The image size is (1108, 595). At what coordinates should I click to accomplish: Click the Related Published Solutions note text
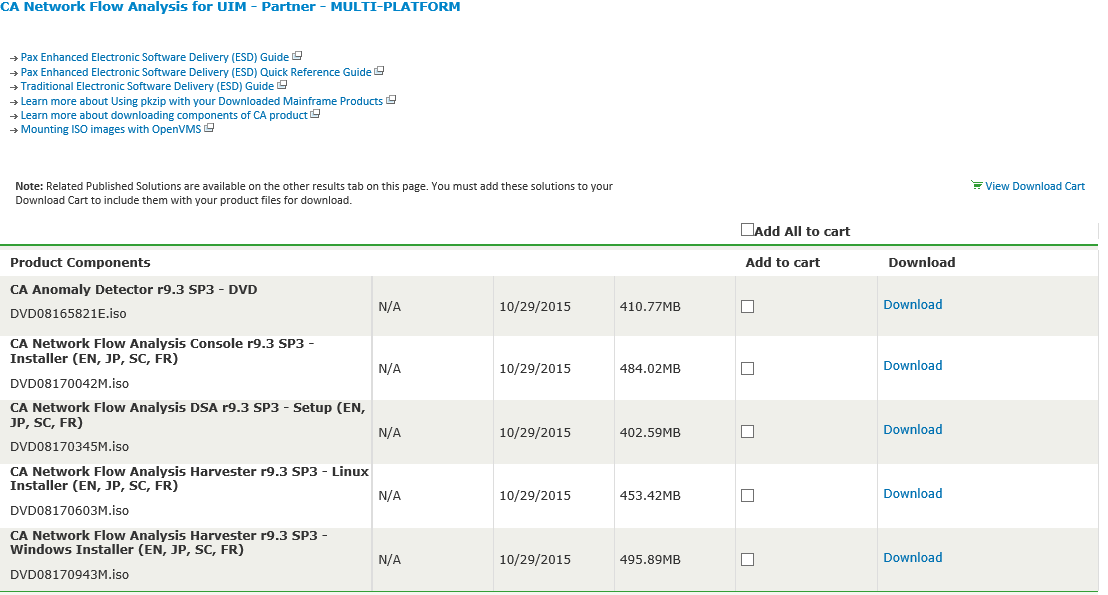[314, 193]
